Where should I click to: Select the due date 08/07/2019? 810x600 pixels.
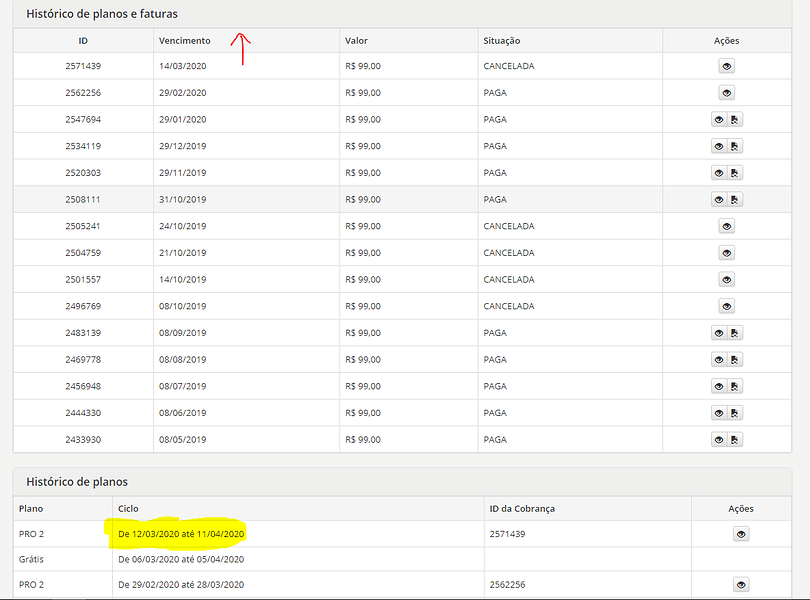click(182, 386)
